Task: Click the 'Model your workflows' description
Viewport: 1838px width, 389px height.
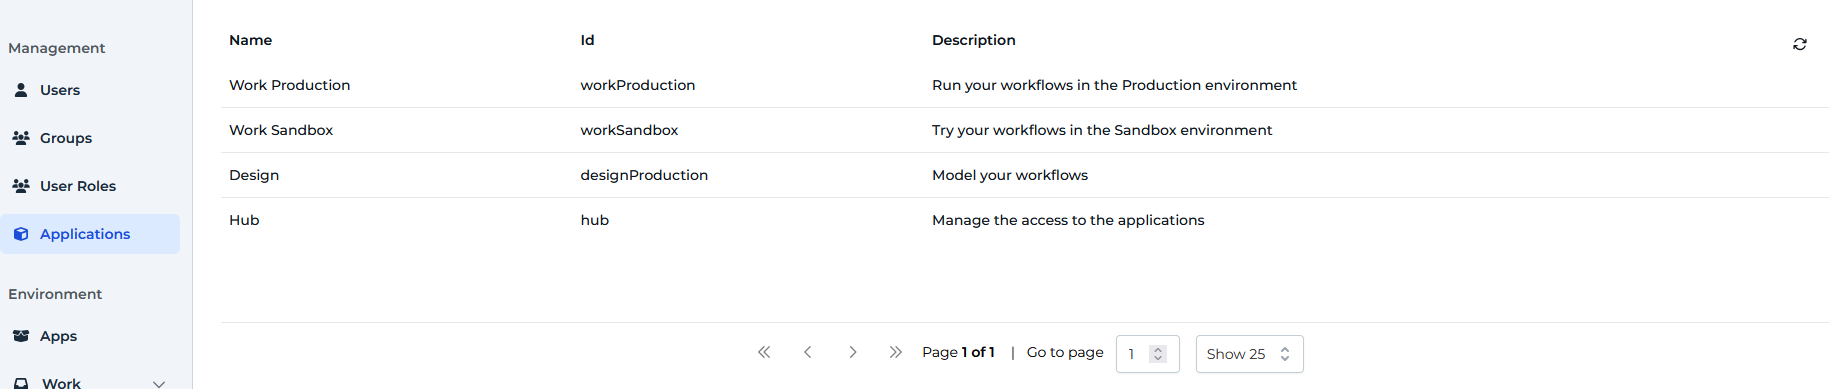Action: coord(1010,175)
